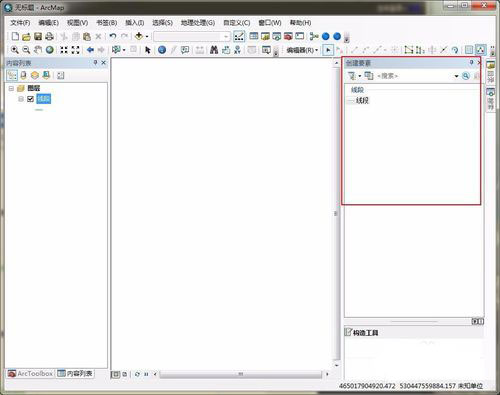Save the map with floppy icon
500x395 pixels.
[38, 36]
